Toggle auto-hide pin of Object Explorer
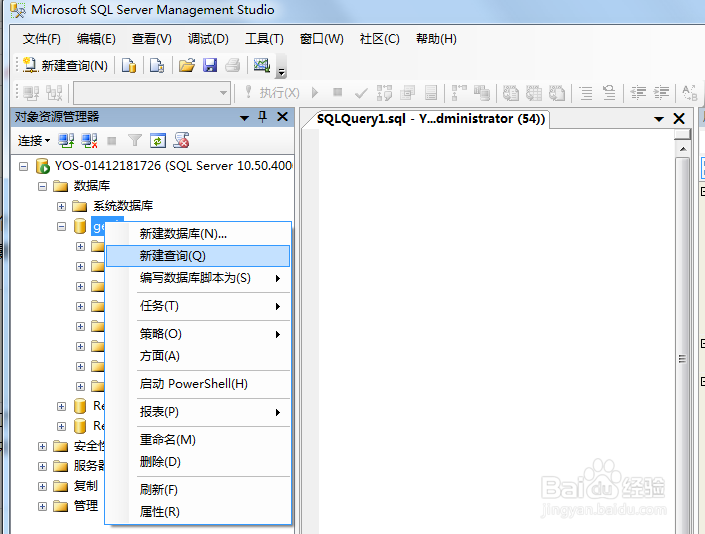 [x=263, y=117]
